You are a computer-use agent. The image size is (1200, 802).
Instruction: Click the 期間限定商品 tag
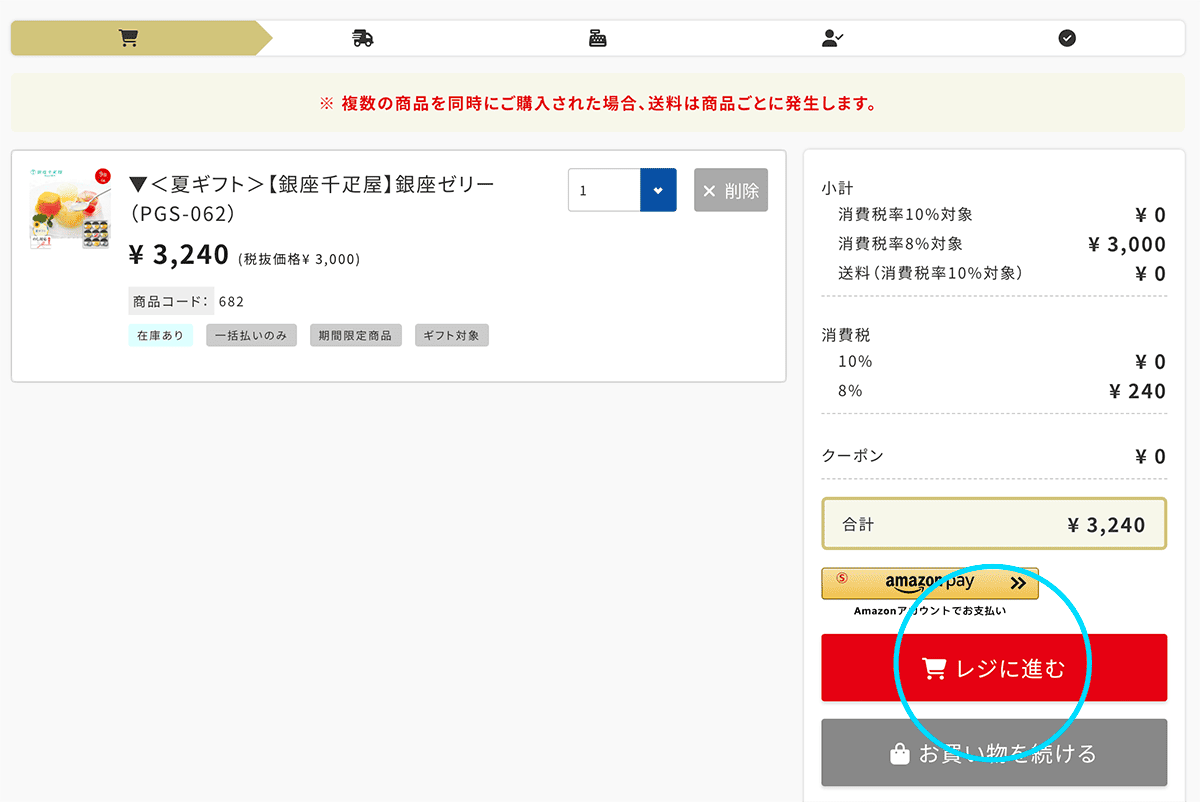355,335
